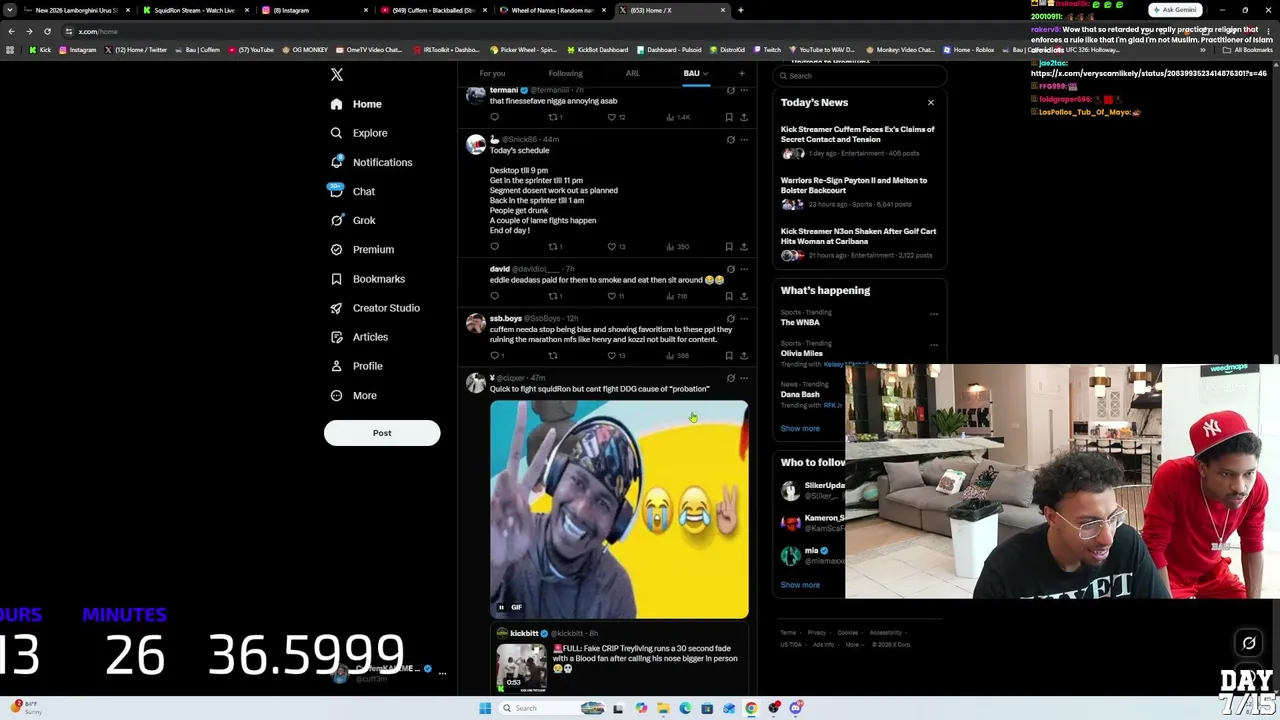The height and width of the screenshot is (720, 1280).
Task: Switch to the For you tab
Action: click(492, 73)
